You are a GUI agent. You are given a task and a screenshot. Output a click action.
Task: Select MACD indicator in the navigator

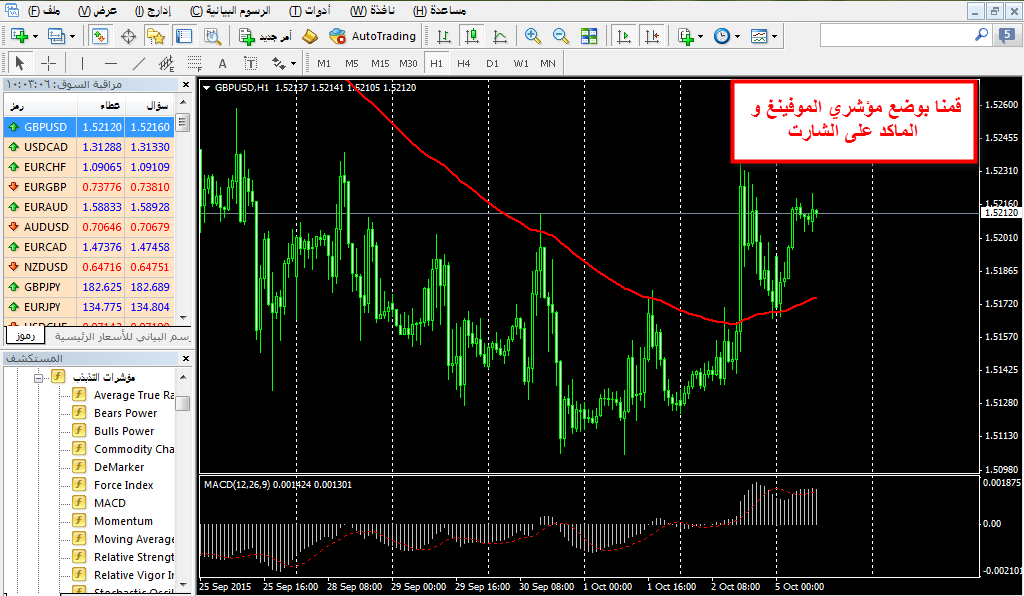tap(110, 503)
